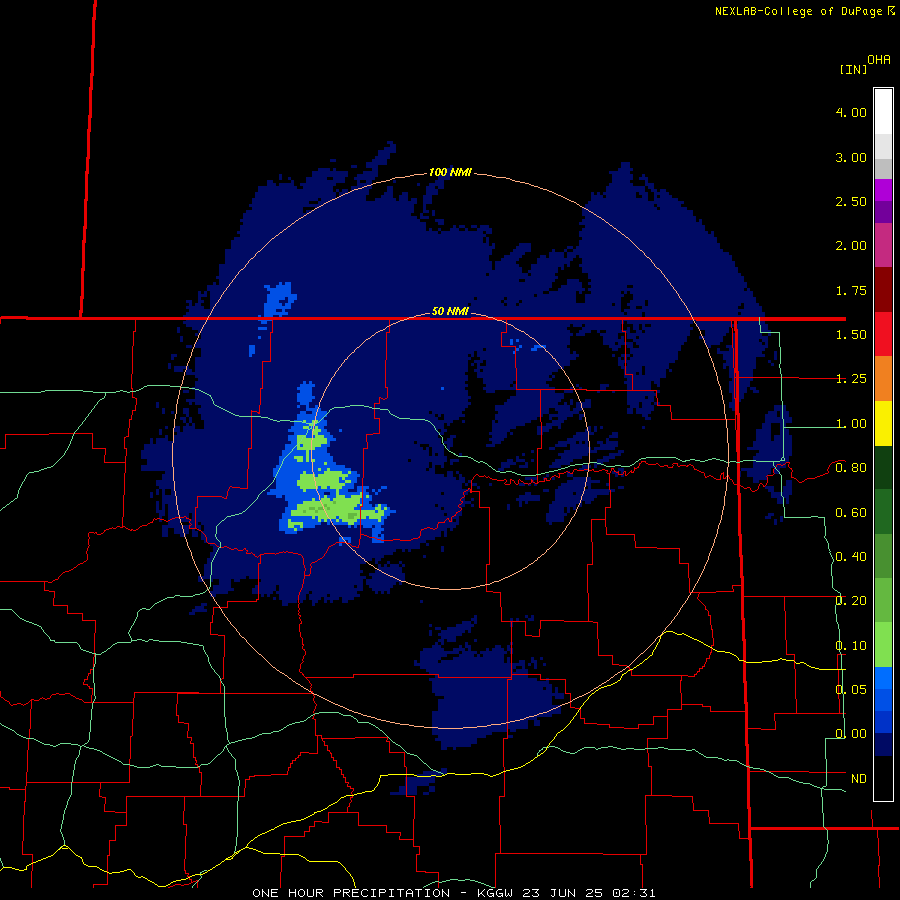
Task: Click the 2.50 scale value
Action: pyautogui.click(x=851, y=201)
